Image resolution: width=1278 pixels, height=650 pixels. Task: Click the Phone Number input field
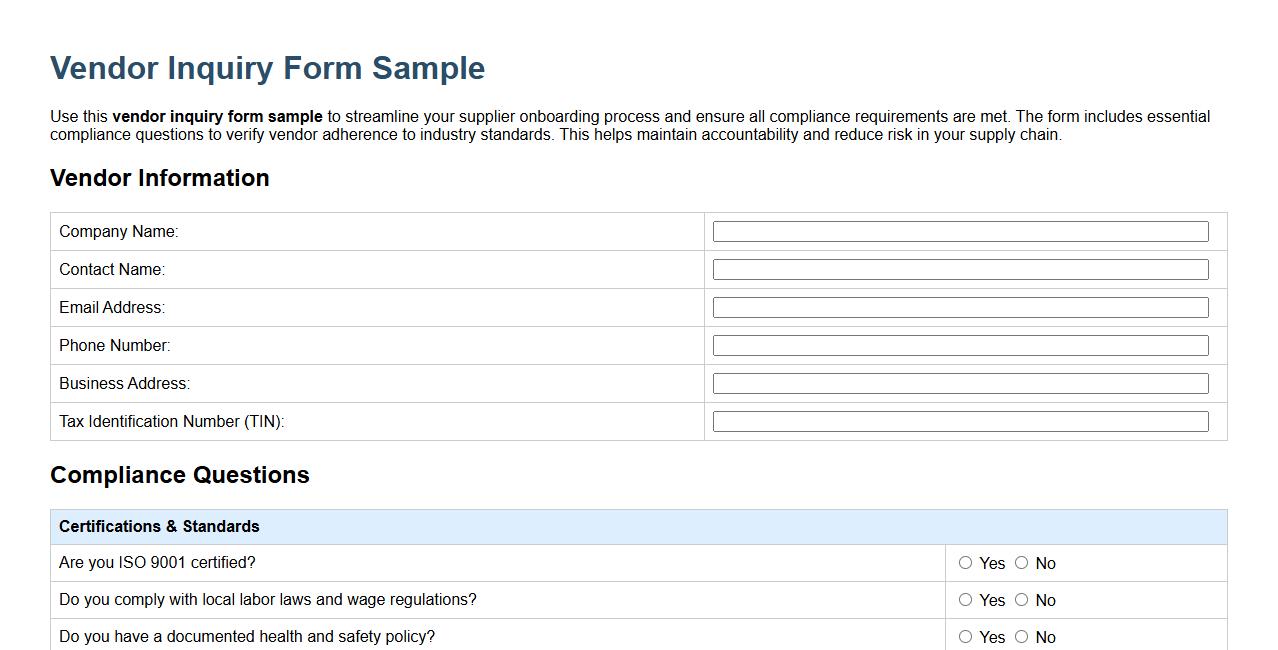point(959,345)
